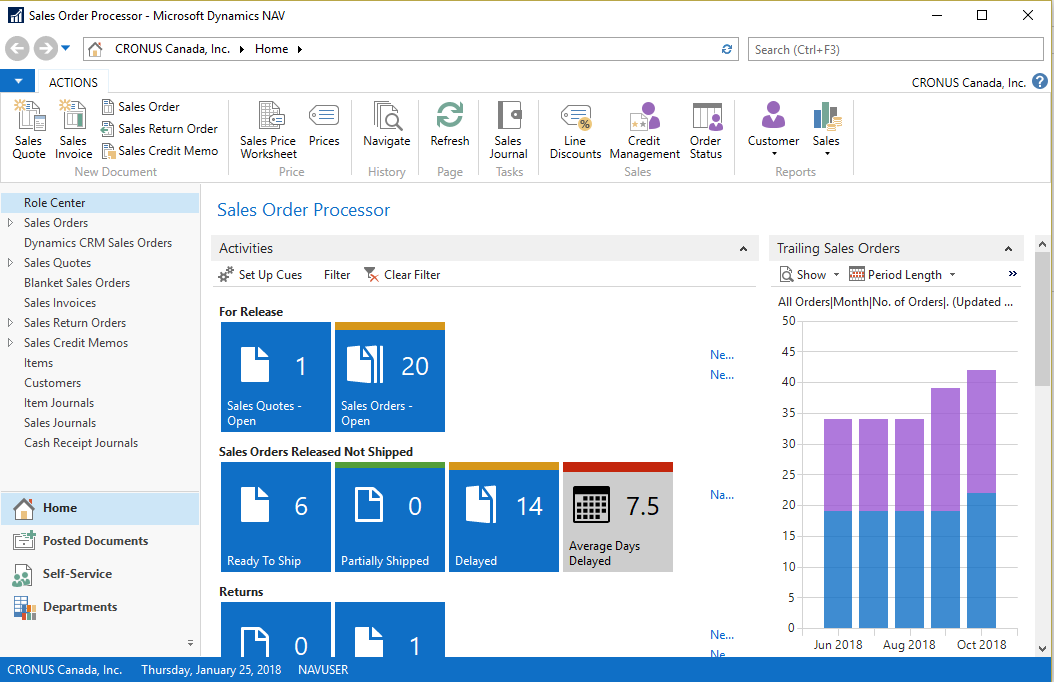Open the Sales reports menu
This screenshot has width=1054, height=682.
click(x=826, y=129)
